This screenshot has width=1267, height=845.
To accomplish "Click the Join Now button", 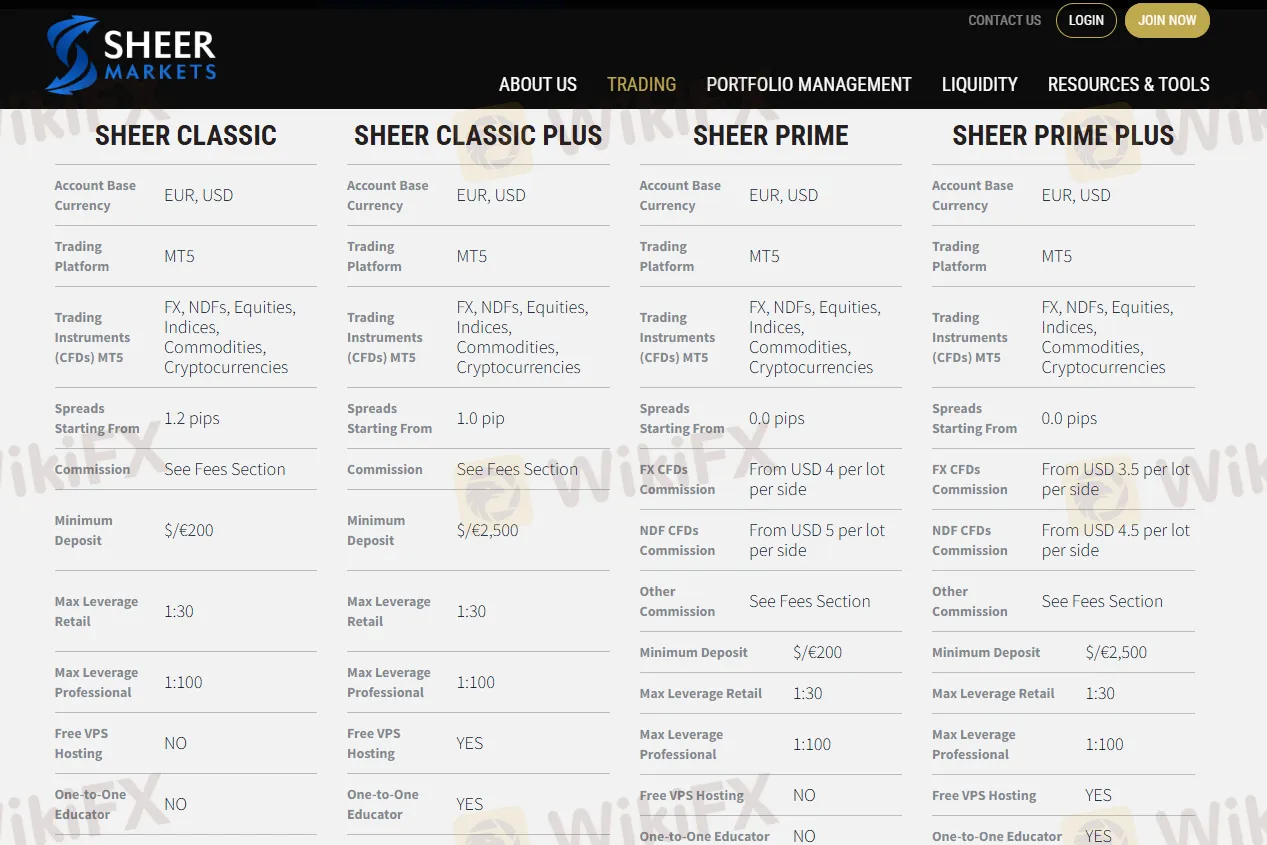I will (1167, 20).
